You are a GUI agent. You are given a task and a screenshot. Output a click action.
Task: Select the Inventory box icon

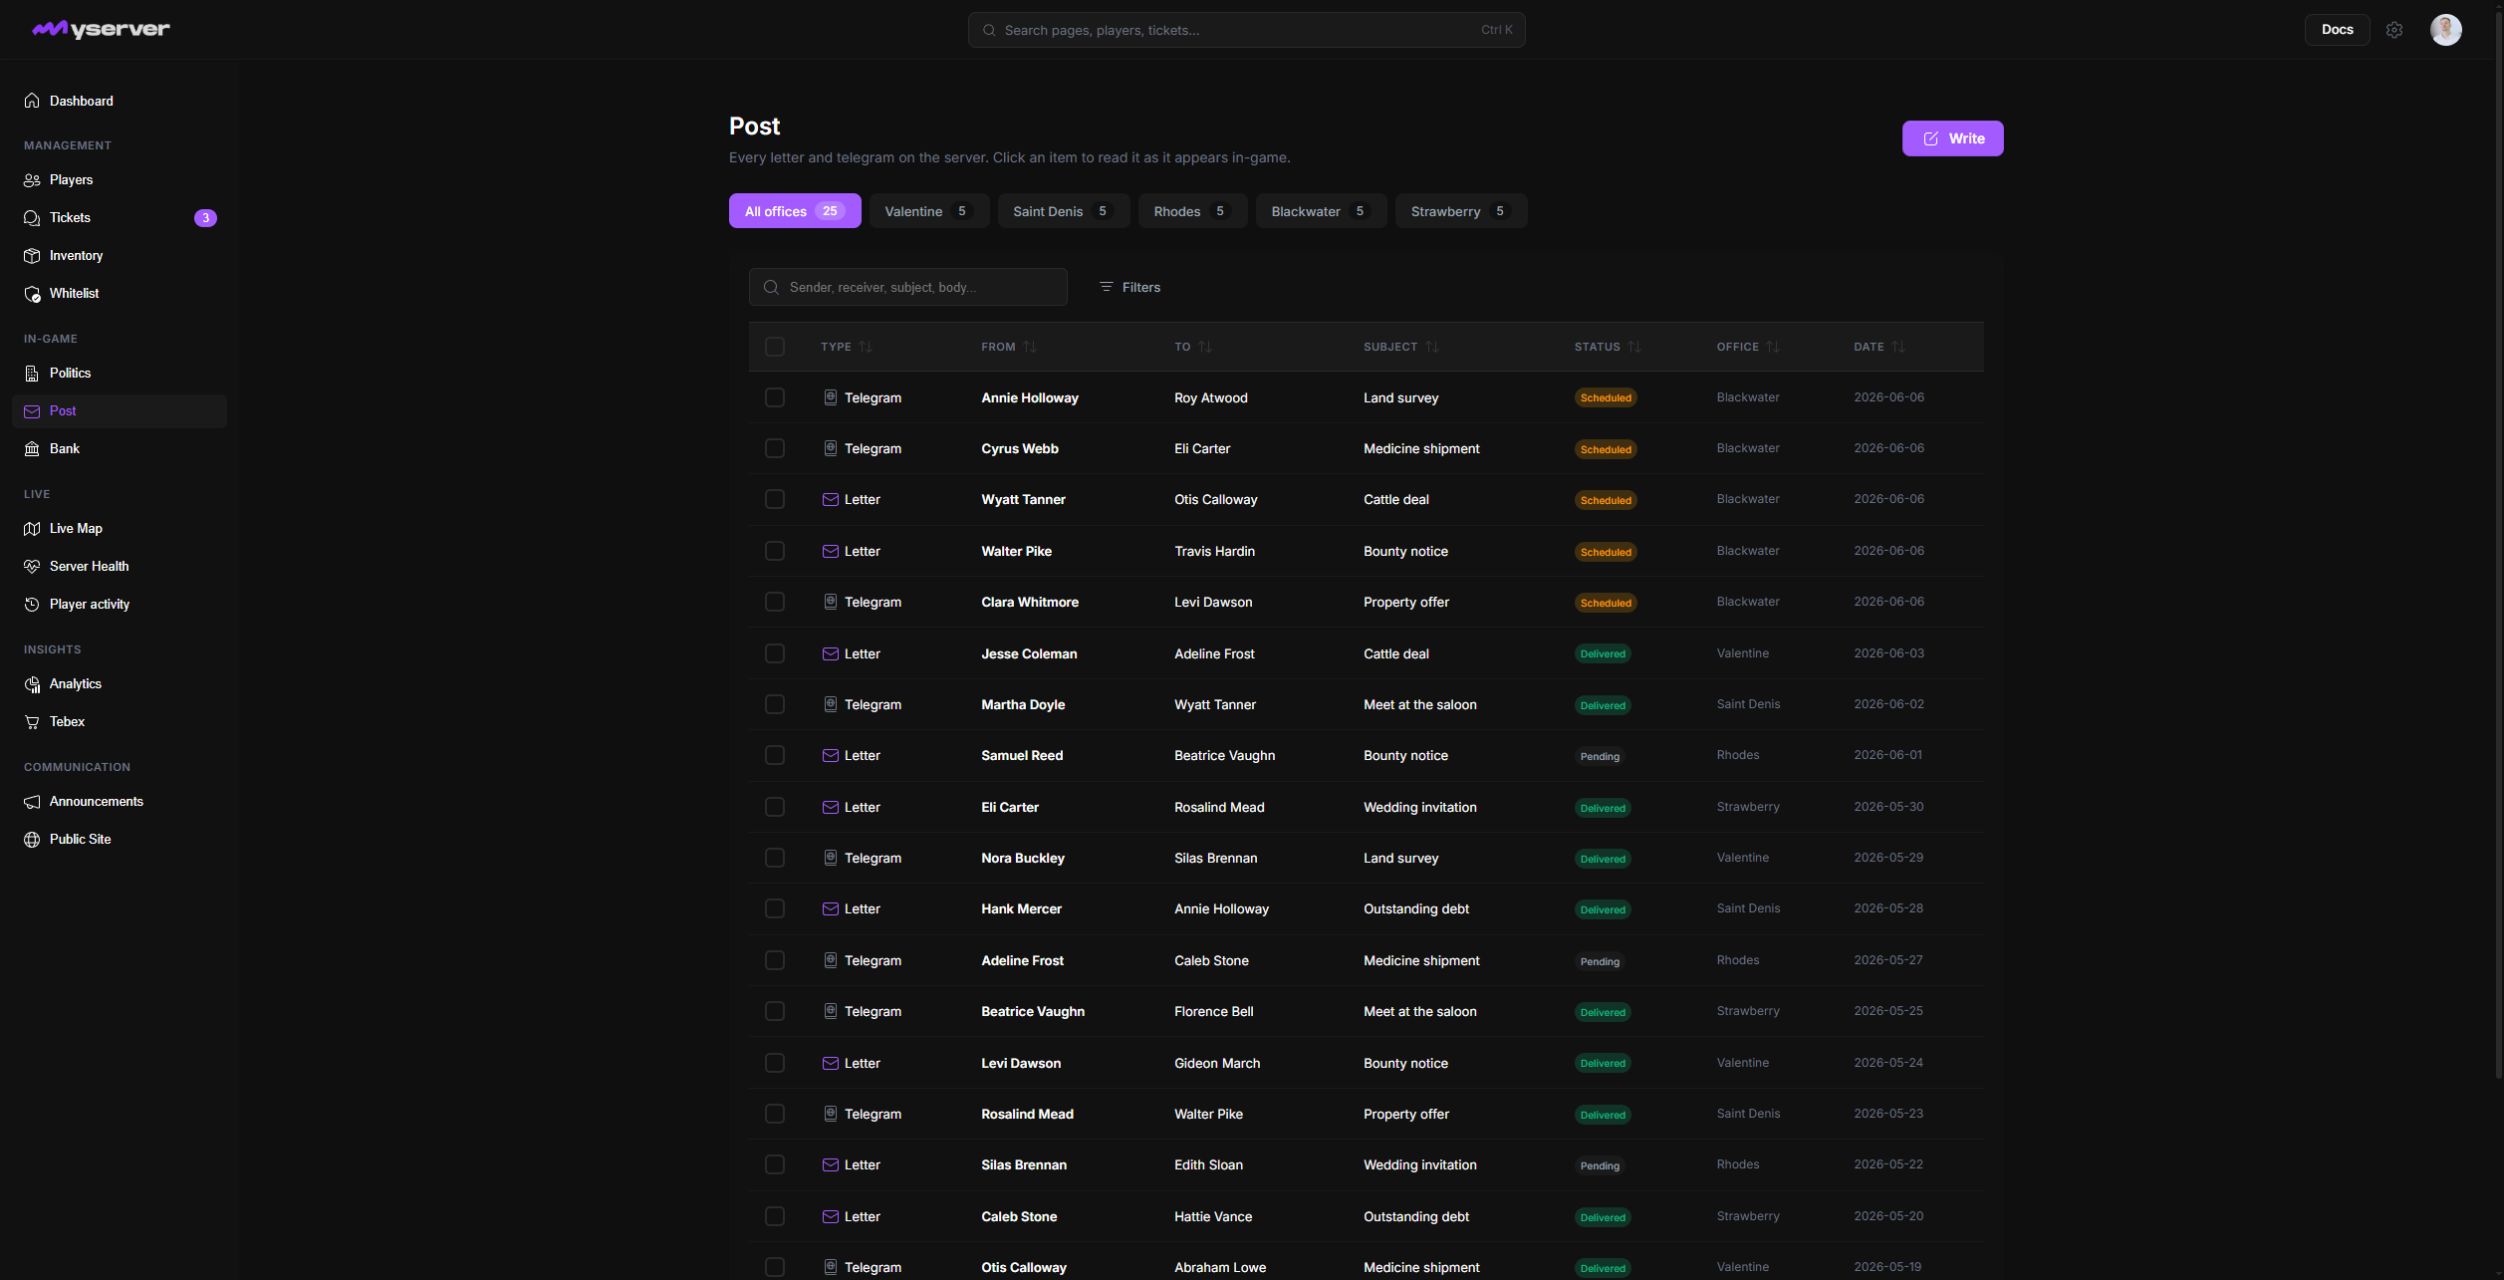coord(32,256)
